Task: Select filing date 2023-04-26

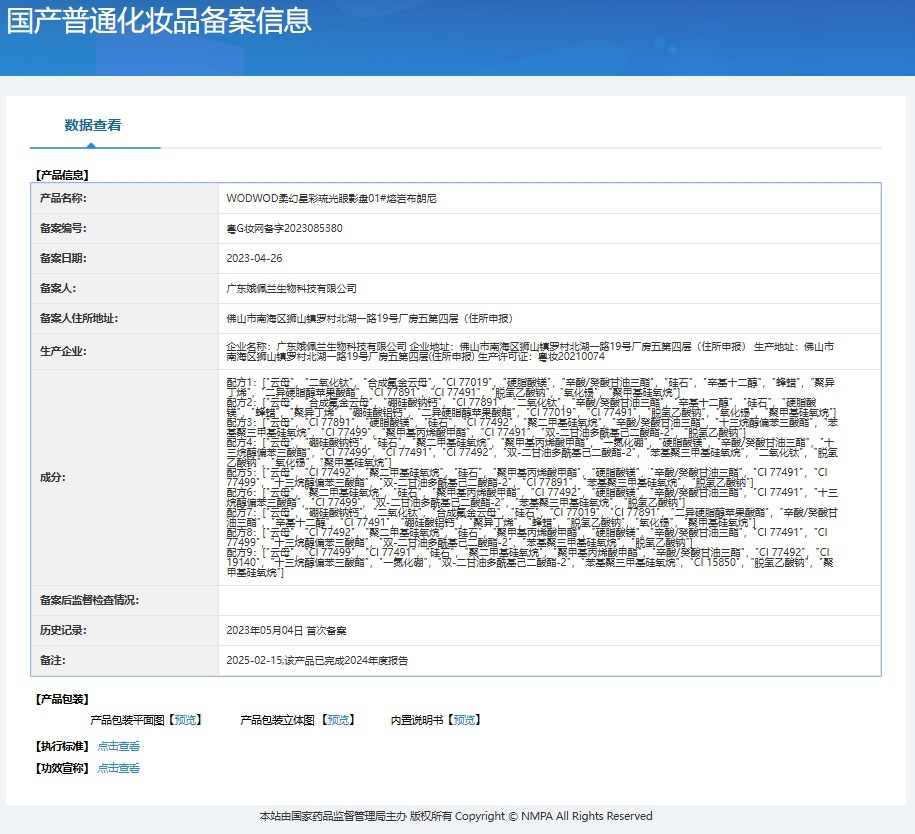Action: pos(254,258)
